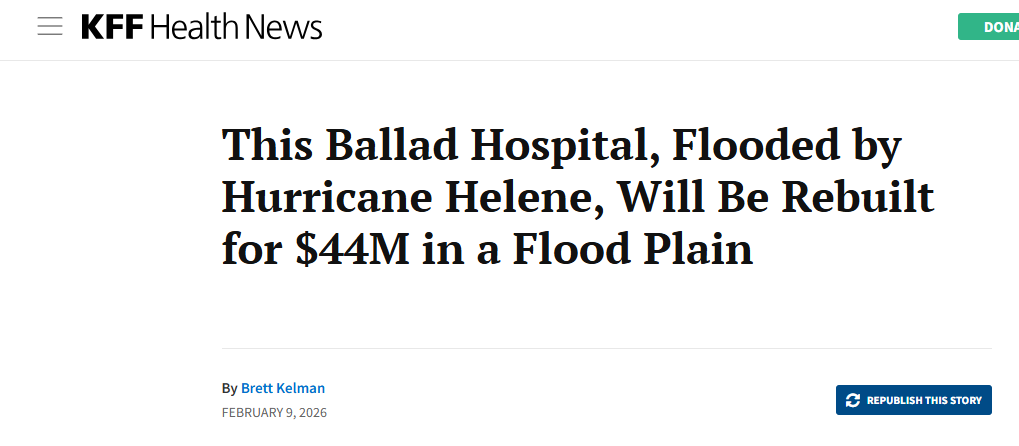Open author Brett Kelman's page

pyautogui.click(x=283, y=388)
